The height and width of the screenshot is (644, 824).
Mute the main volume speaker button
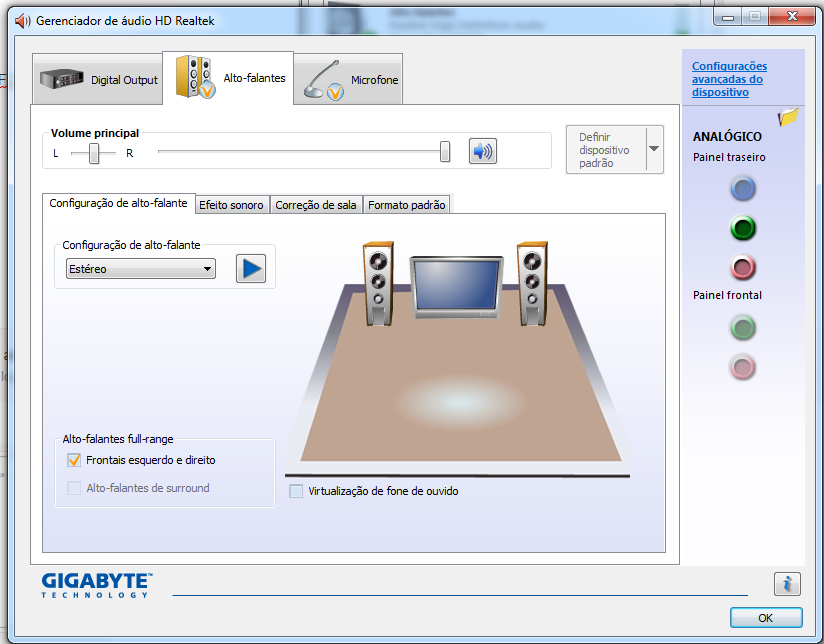482,151
